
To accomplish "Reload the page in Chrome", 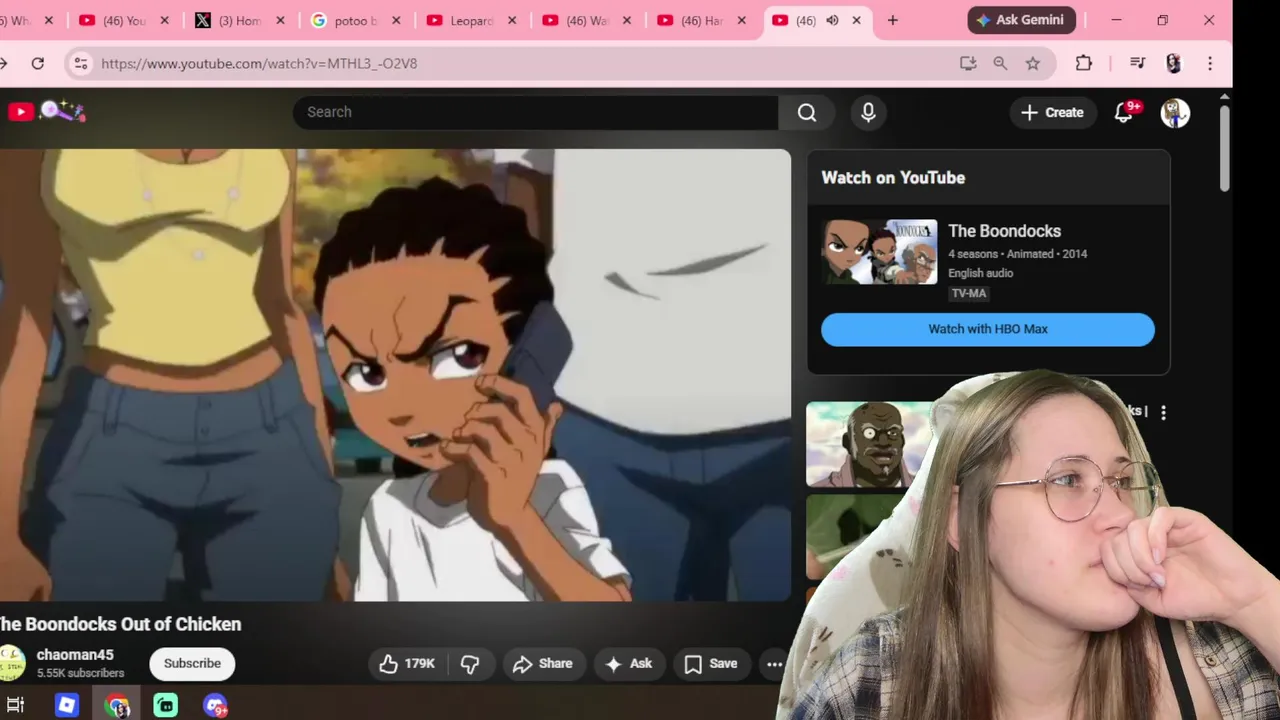I will tap(37, 63).
